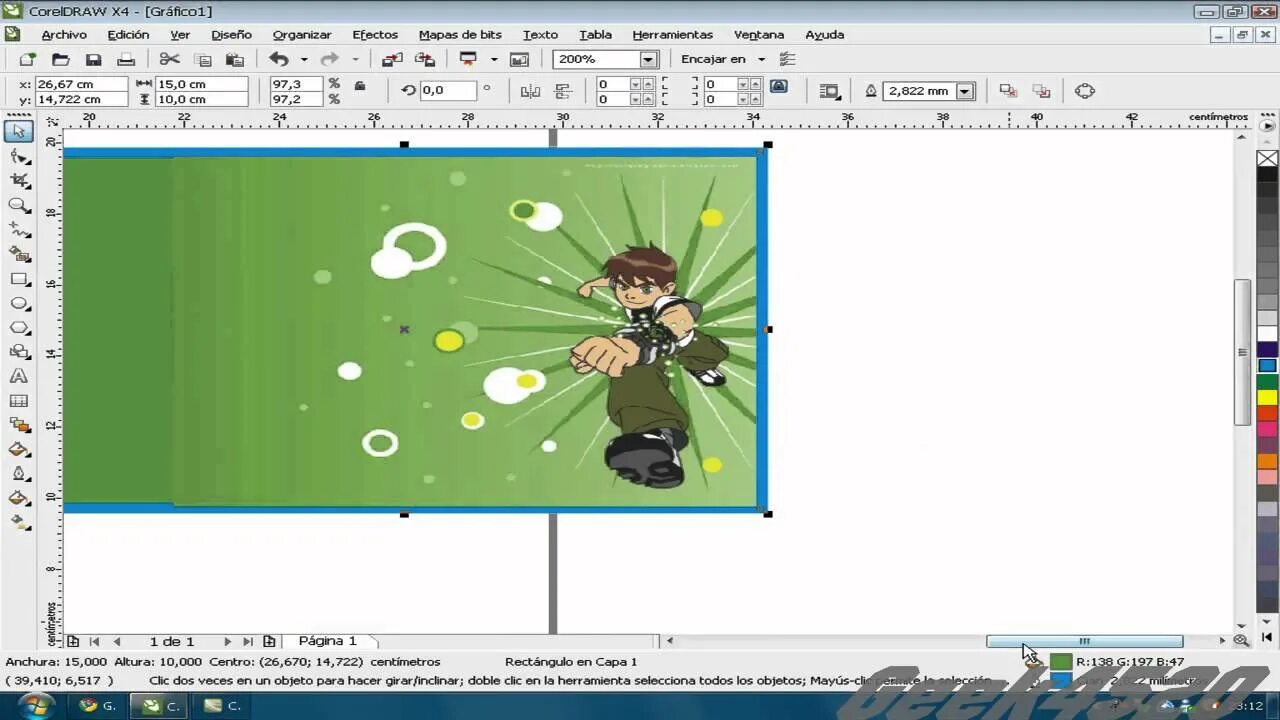Open the Ayuda menu
This screenshot has width=1280, height=720.
825,35
